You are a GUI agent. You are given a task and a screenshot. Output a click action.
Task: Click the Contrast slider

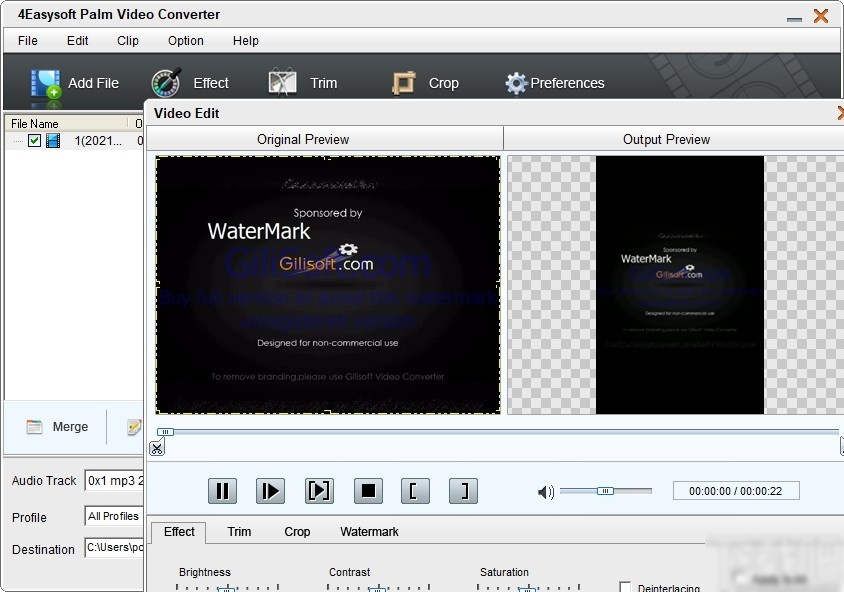pos(378,587)
